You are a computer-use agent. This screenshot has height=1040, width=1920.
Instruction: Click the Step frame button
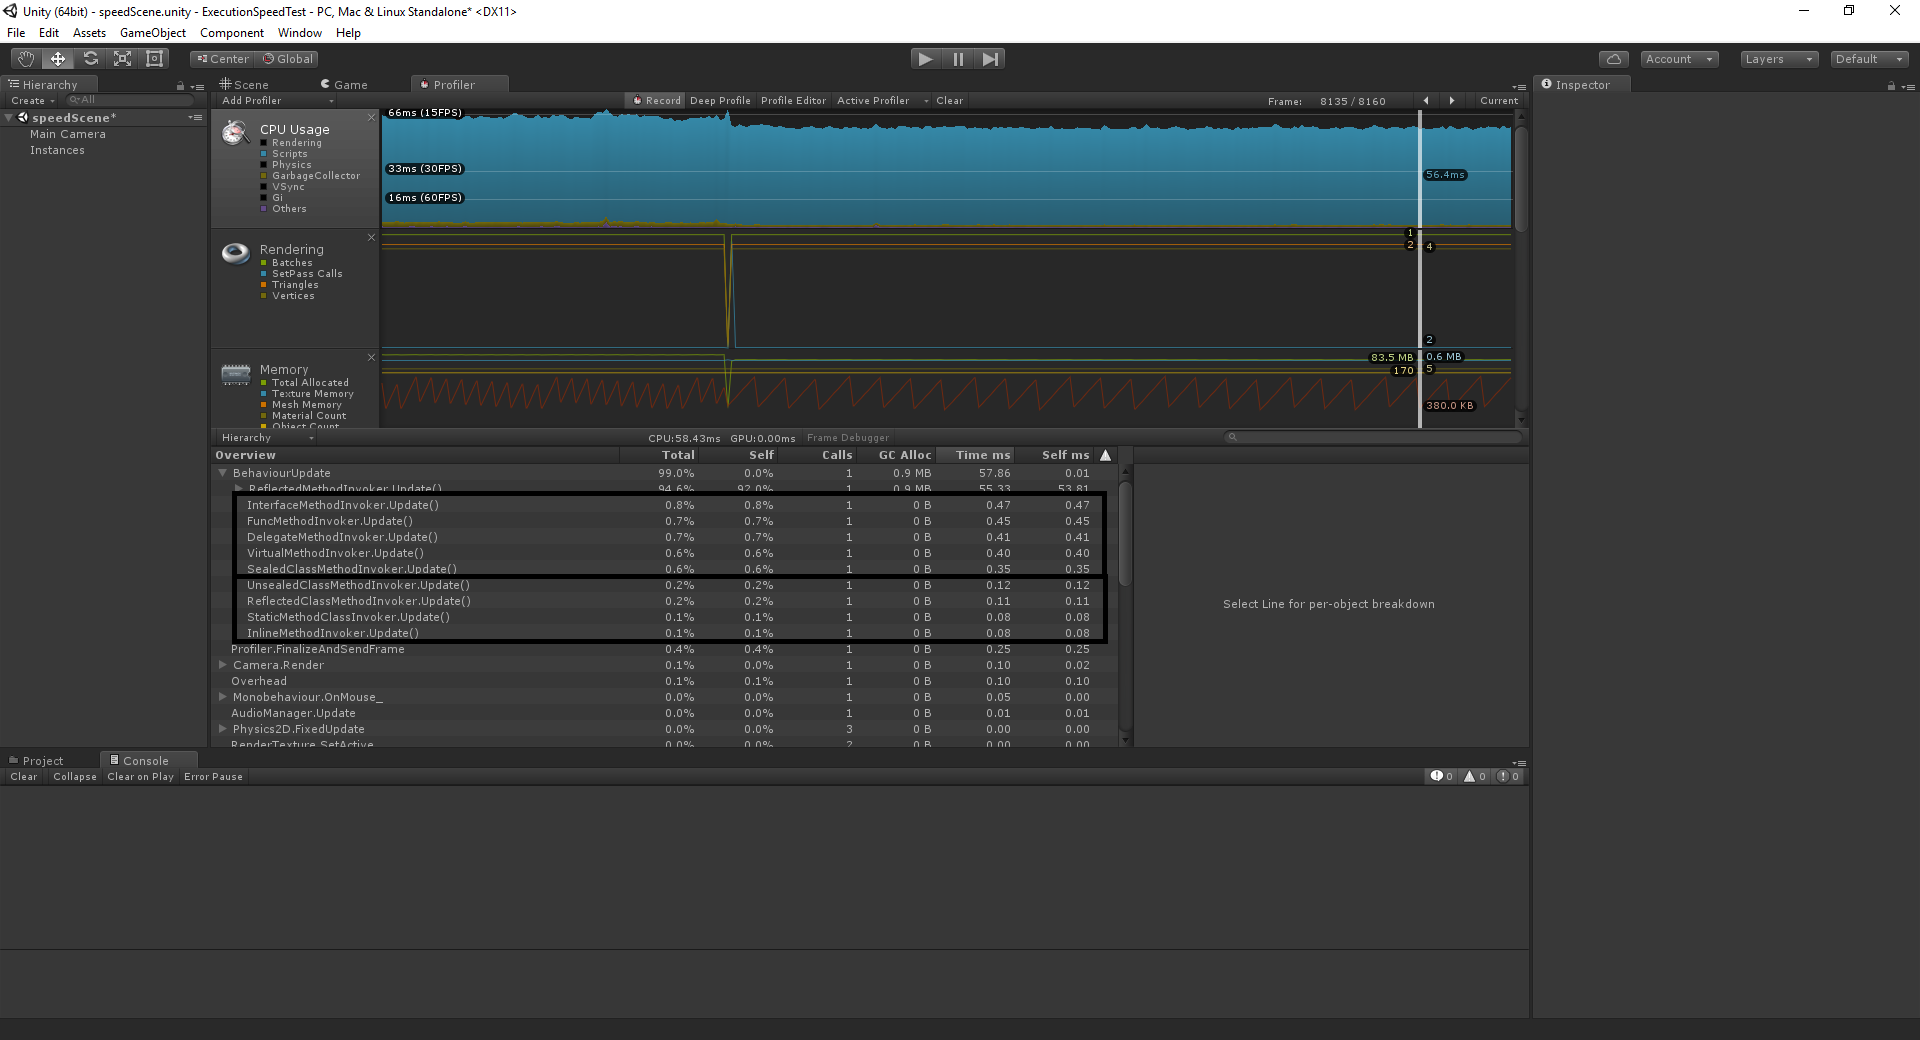[x=990, y=59]
